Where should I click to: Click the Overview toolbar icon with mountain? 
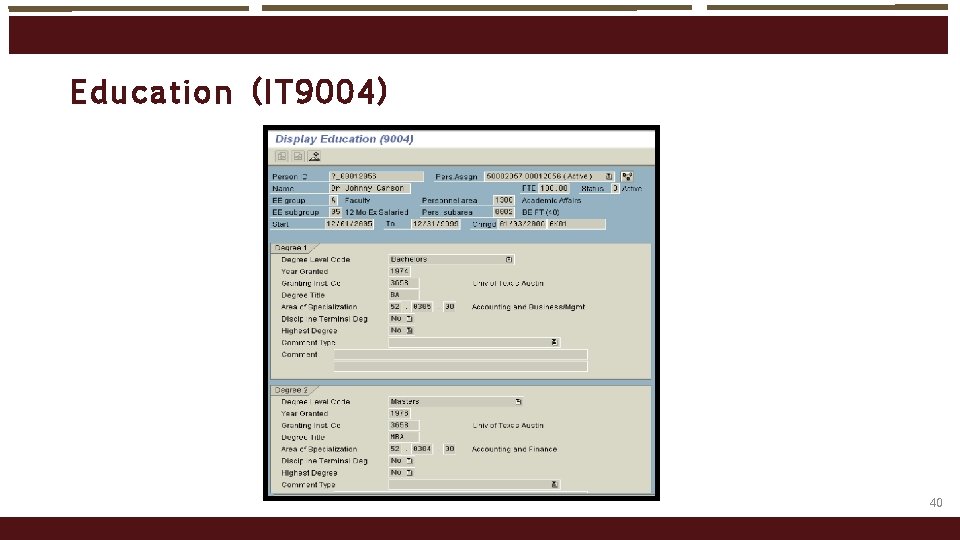tap(315, 157)
